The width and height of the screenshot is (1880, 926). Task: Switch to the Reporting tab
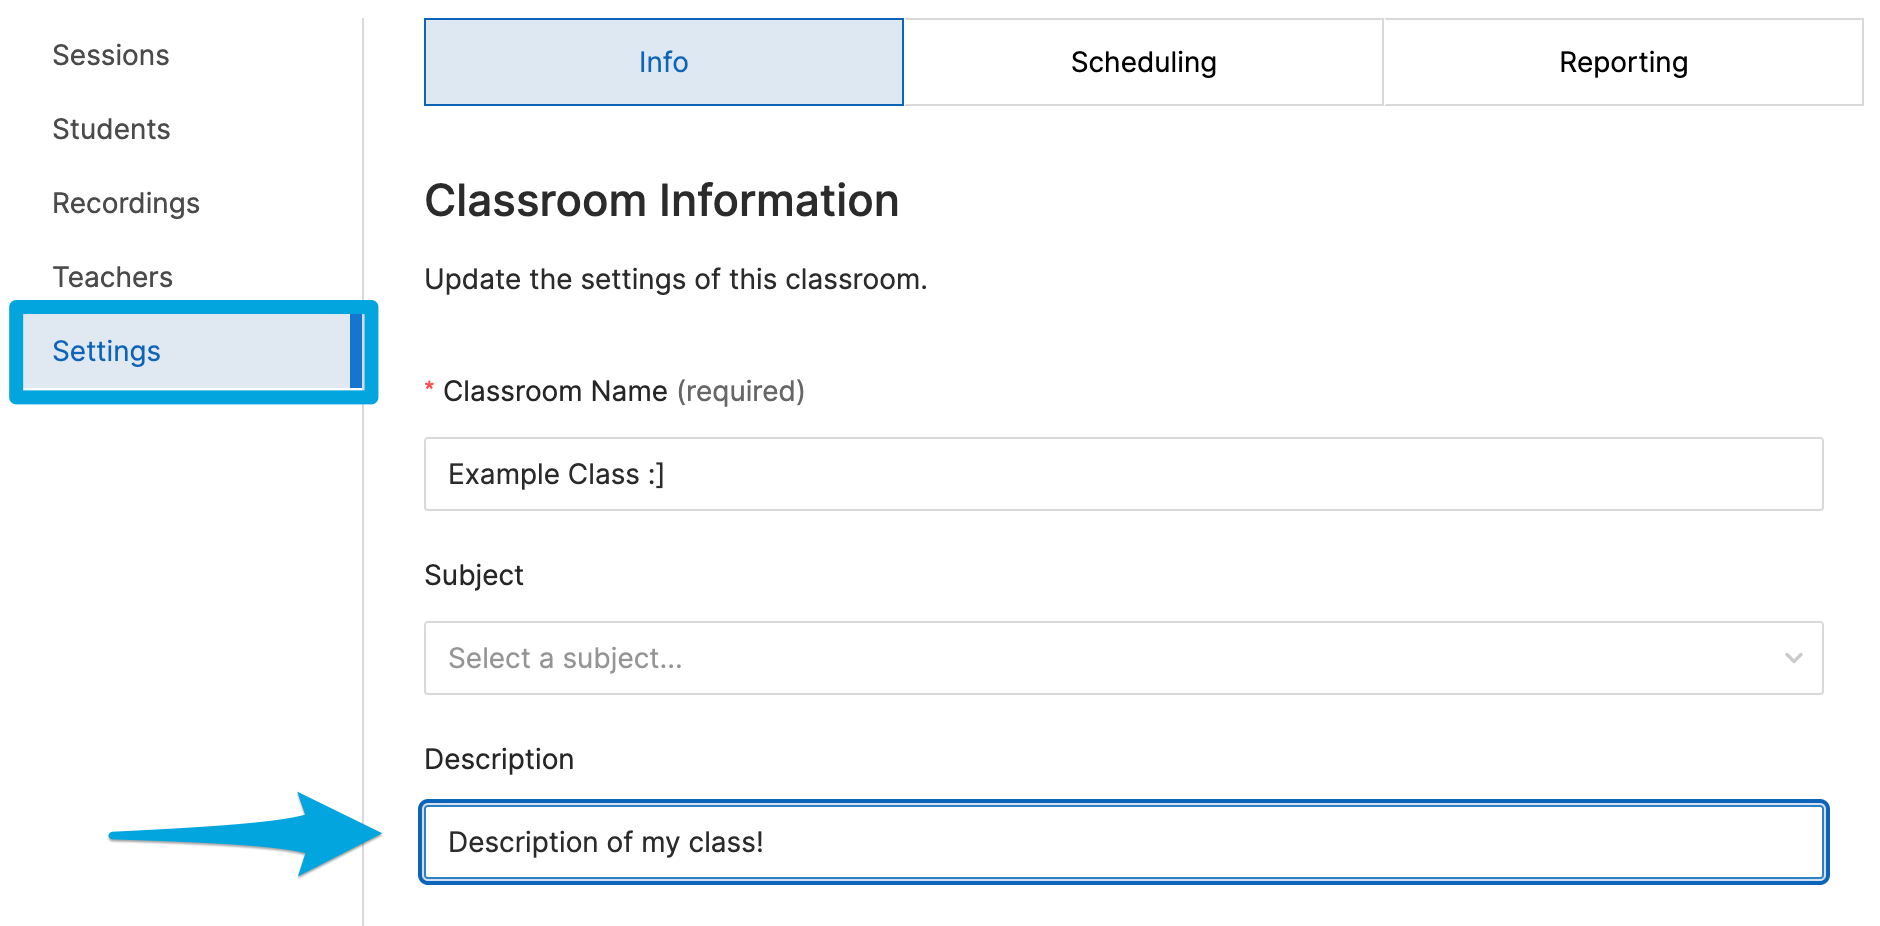point(1622,61)
